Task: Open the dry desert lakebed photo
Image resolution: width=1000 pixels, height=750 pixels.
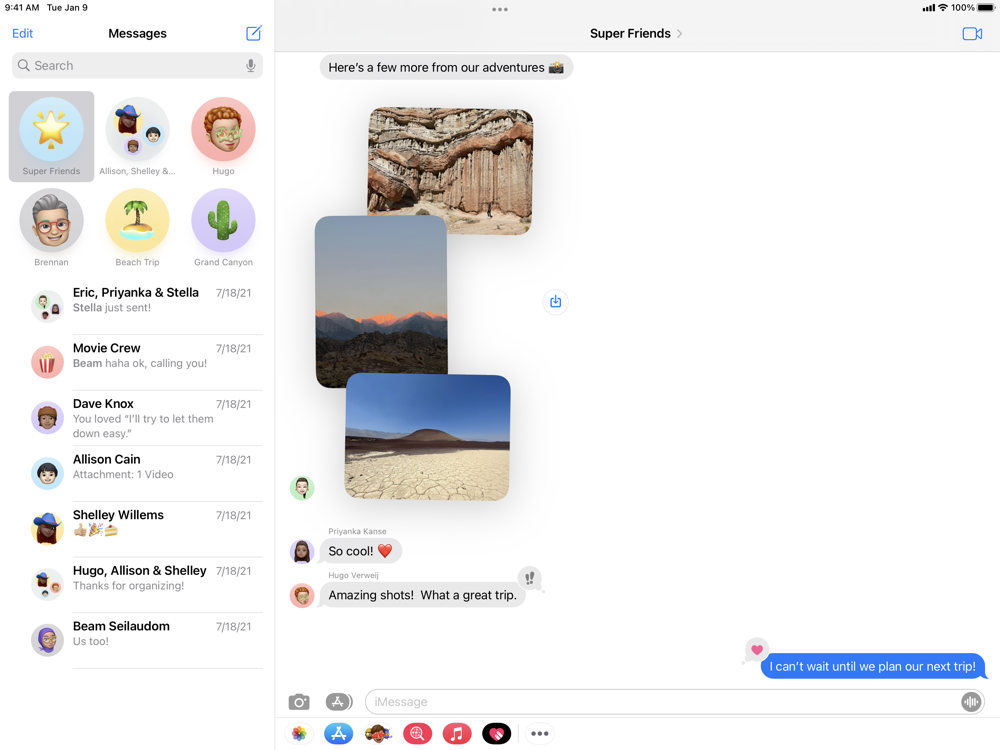Action: (428, 437)
